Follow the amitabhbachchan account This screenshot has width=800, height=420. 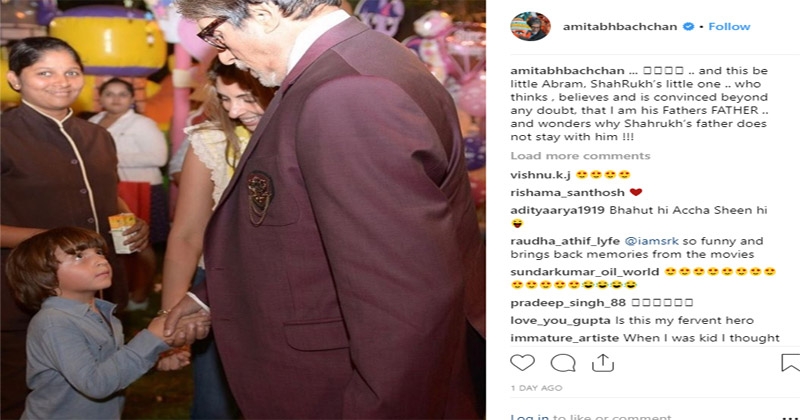click(729, 27)
